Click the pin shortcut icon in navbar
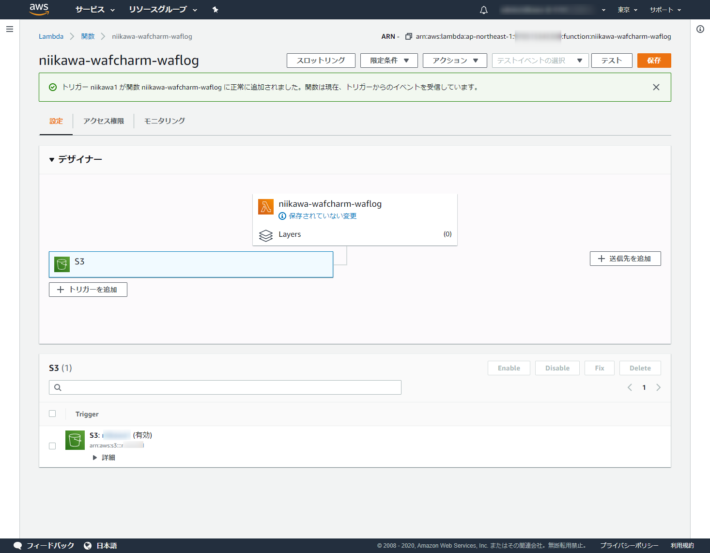The image size is (710, 553). pos(215,9)
